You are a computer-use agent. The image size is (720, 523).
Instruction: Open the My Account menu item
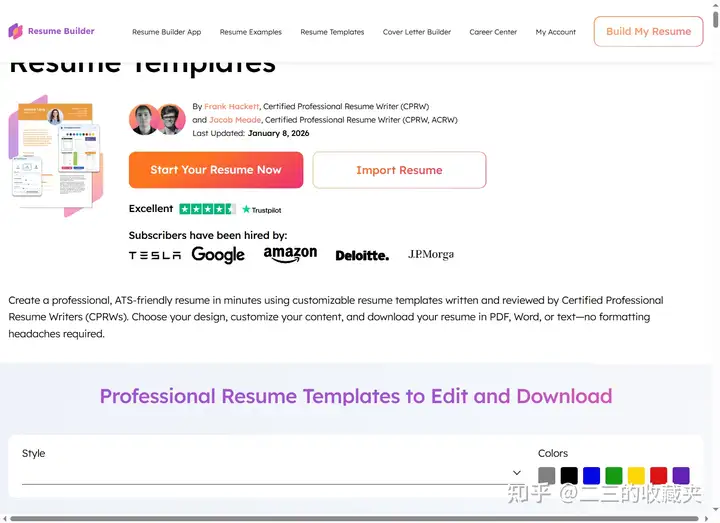[x=556, y=32]
